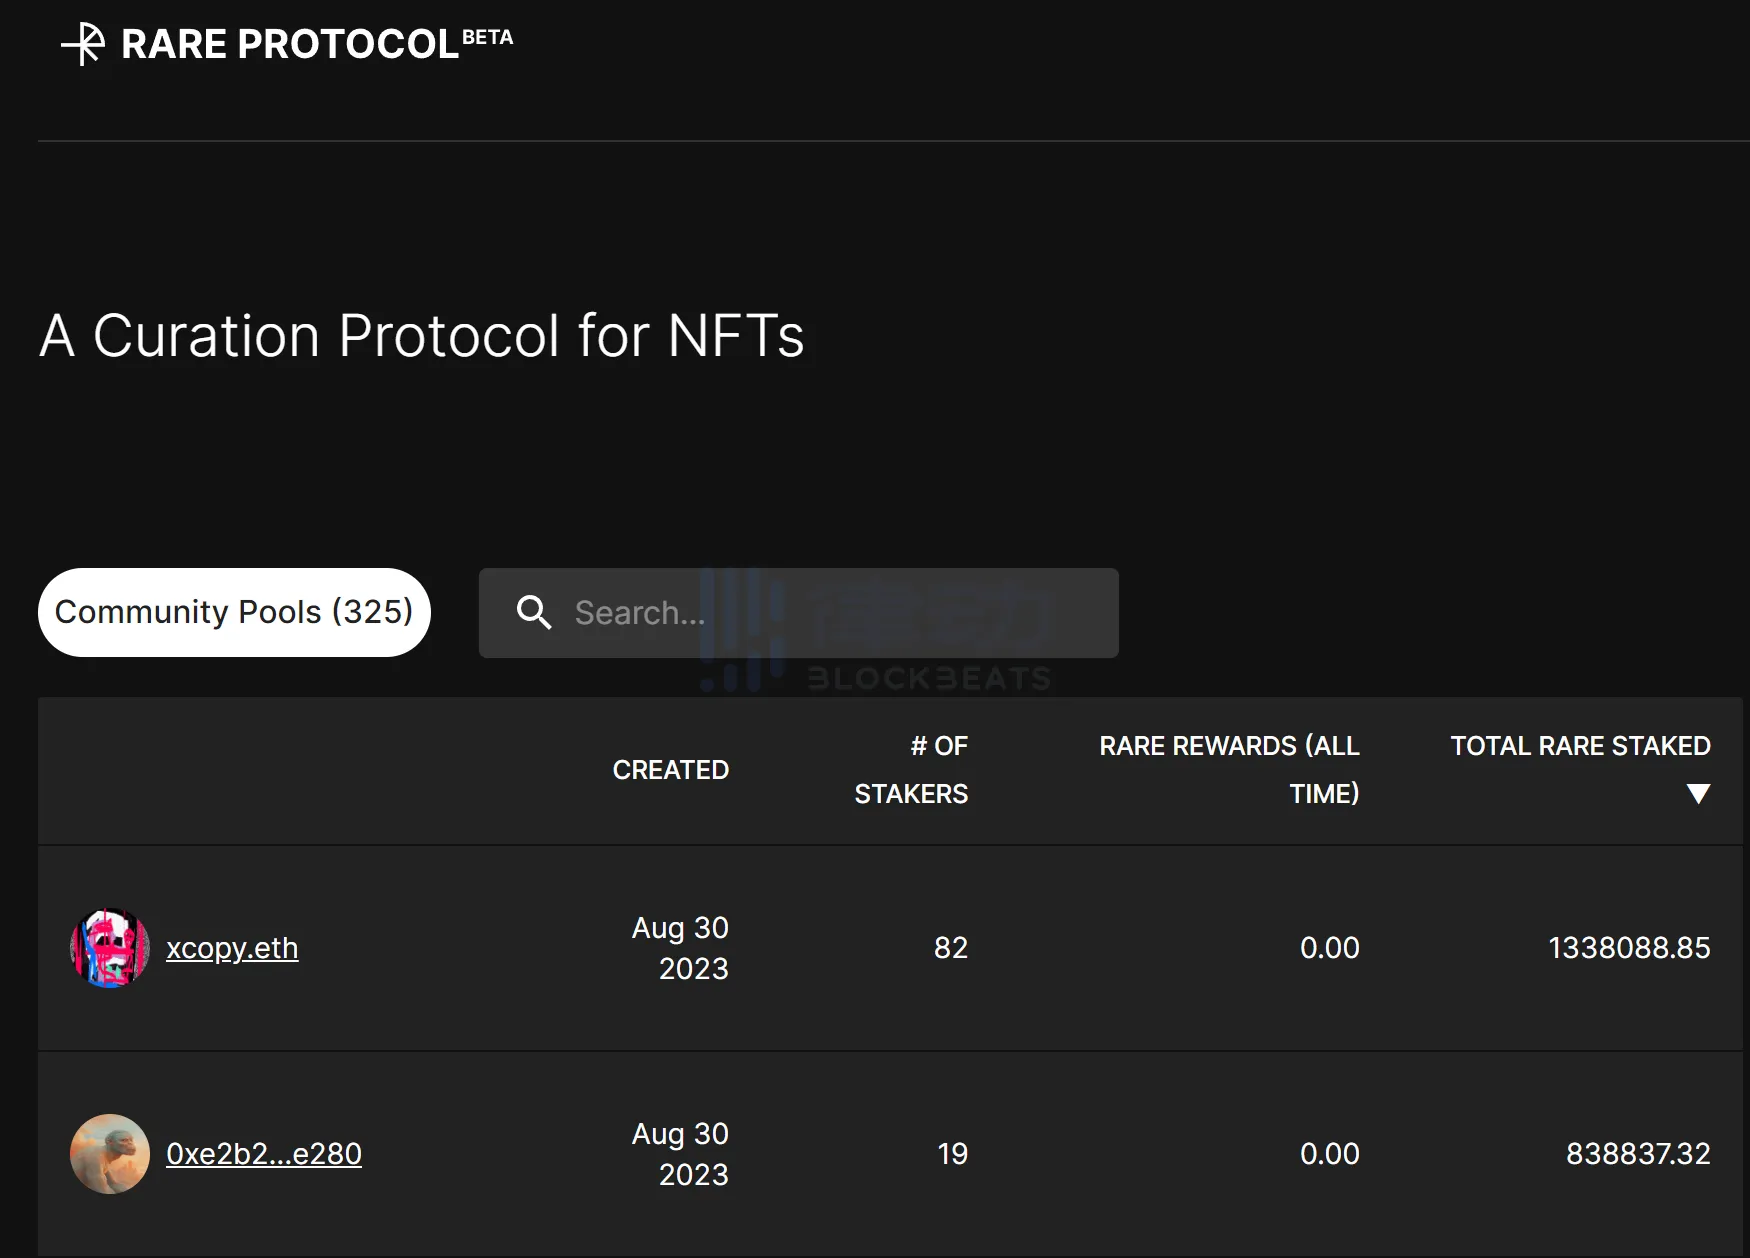Screen dimensions: 1750x1258
Task: Sort by Rare Rewards (All Time) header
Action: pos(1230,770)
